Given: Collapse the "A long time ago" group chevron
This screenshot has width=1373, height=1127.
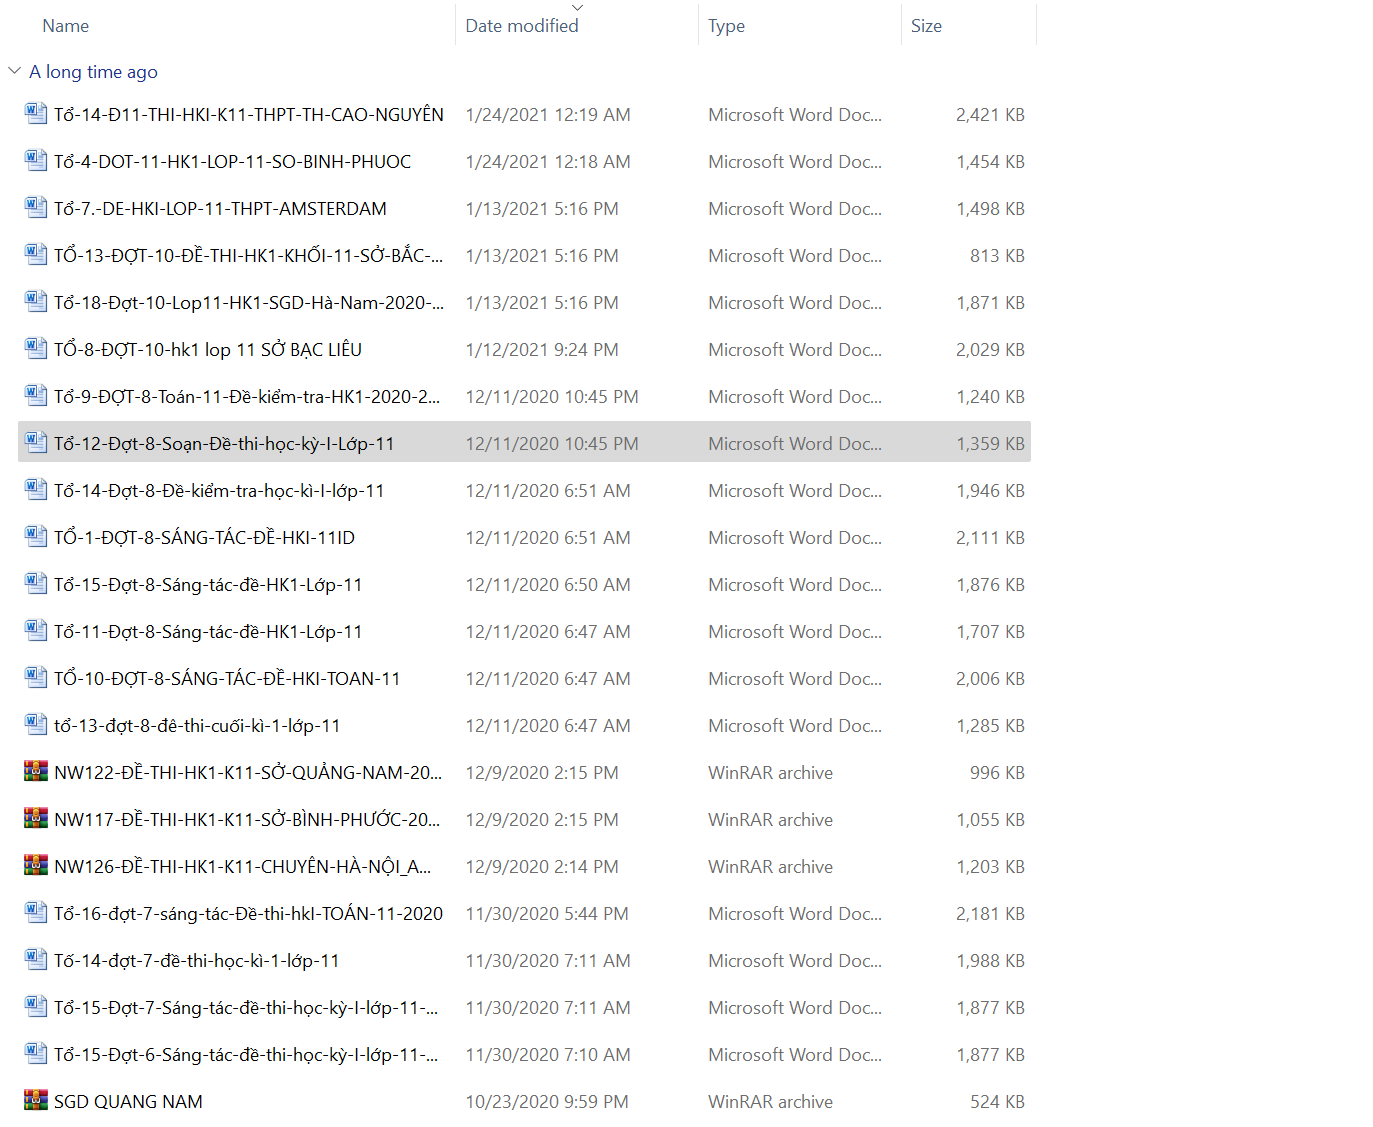Looking at the screenshot, I should tap(14, 71).
